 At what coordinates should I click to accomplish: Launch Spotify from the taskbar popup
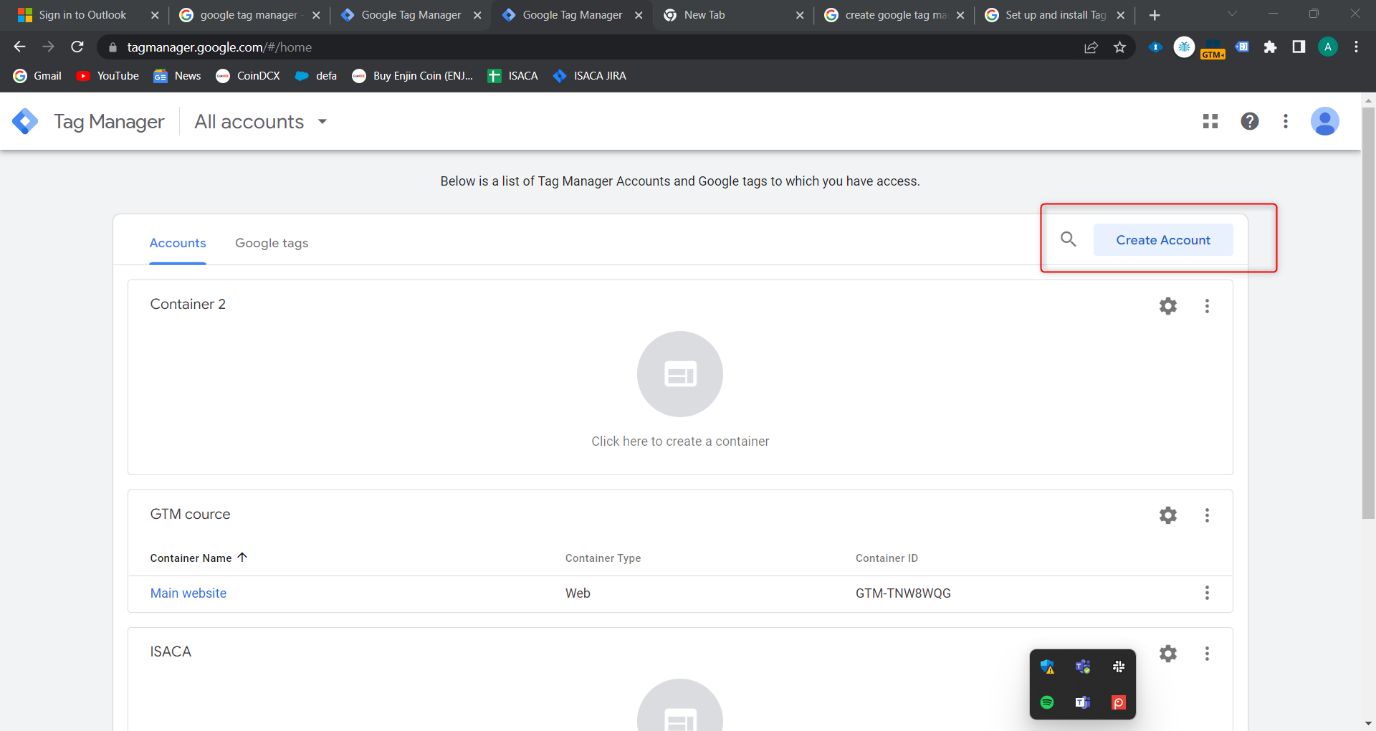(1046, 702)
